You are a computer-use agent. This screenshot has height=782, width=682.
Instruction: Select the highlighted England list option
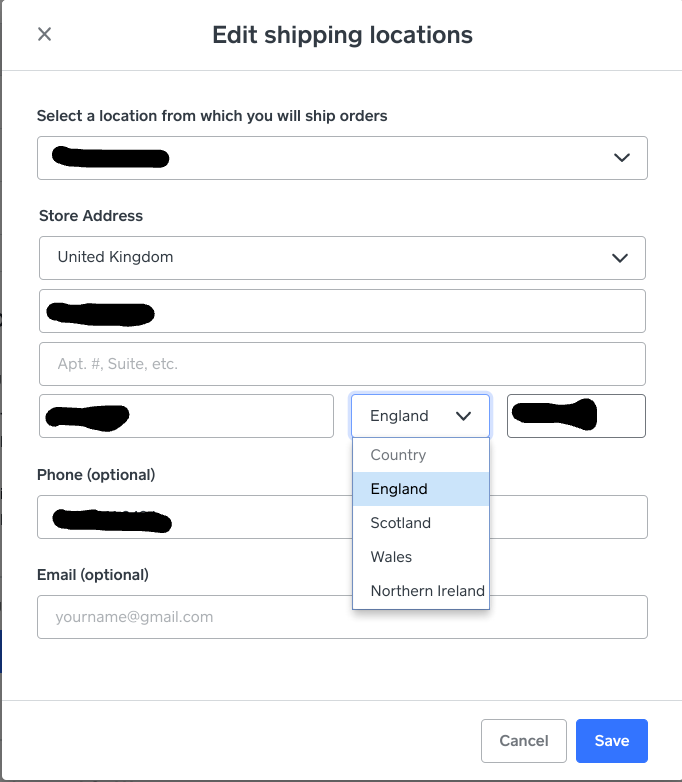click(x=399, y=489)
